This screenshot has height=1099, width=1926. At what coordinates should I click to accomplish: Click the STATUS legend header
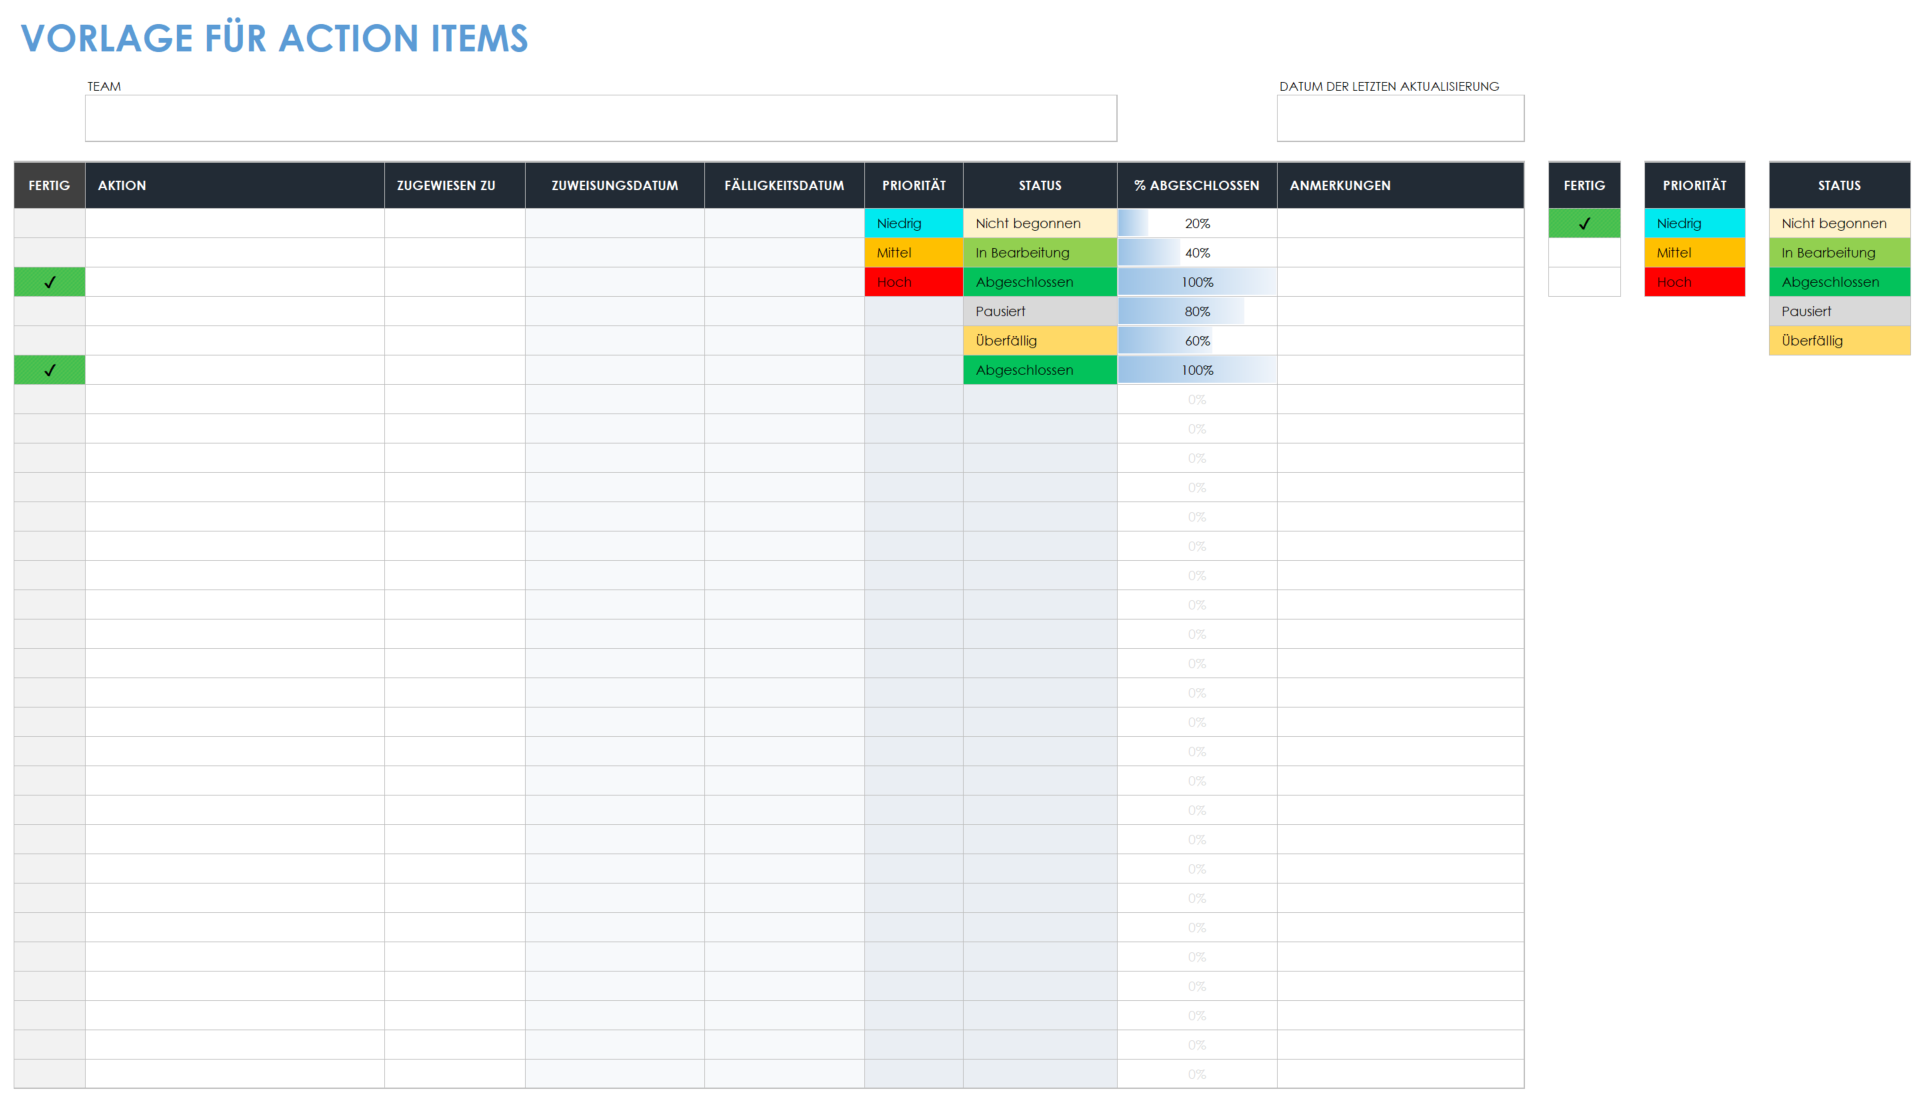point(1839,185)
